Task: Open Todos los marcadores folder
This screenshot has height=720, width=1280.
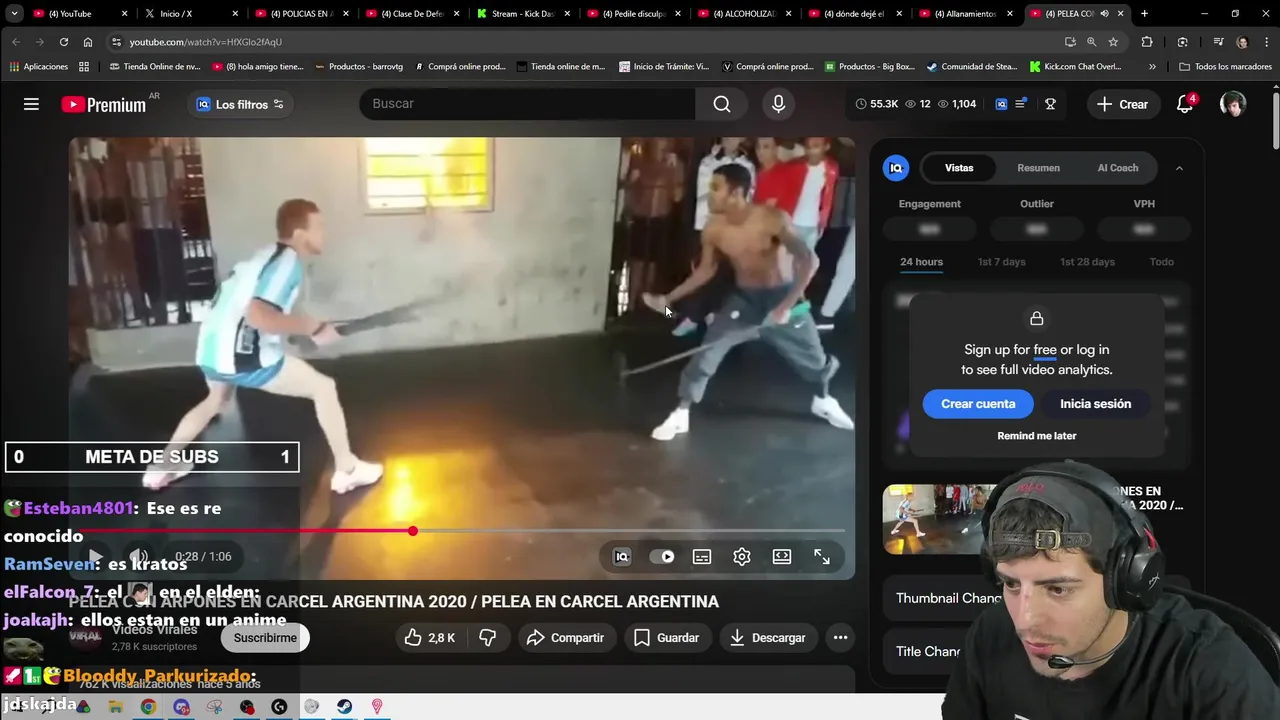Action: [x=1225, y=67]
